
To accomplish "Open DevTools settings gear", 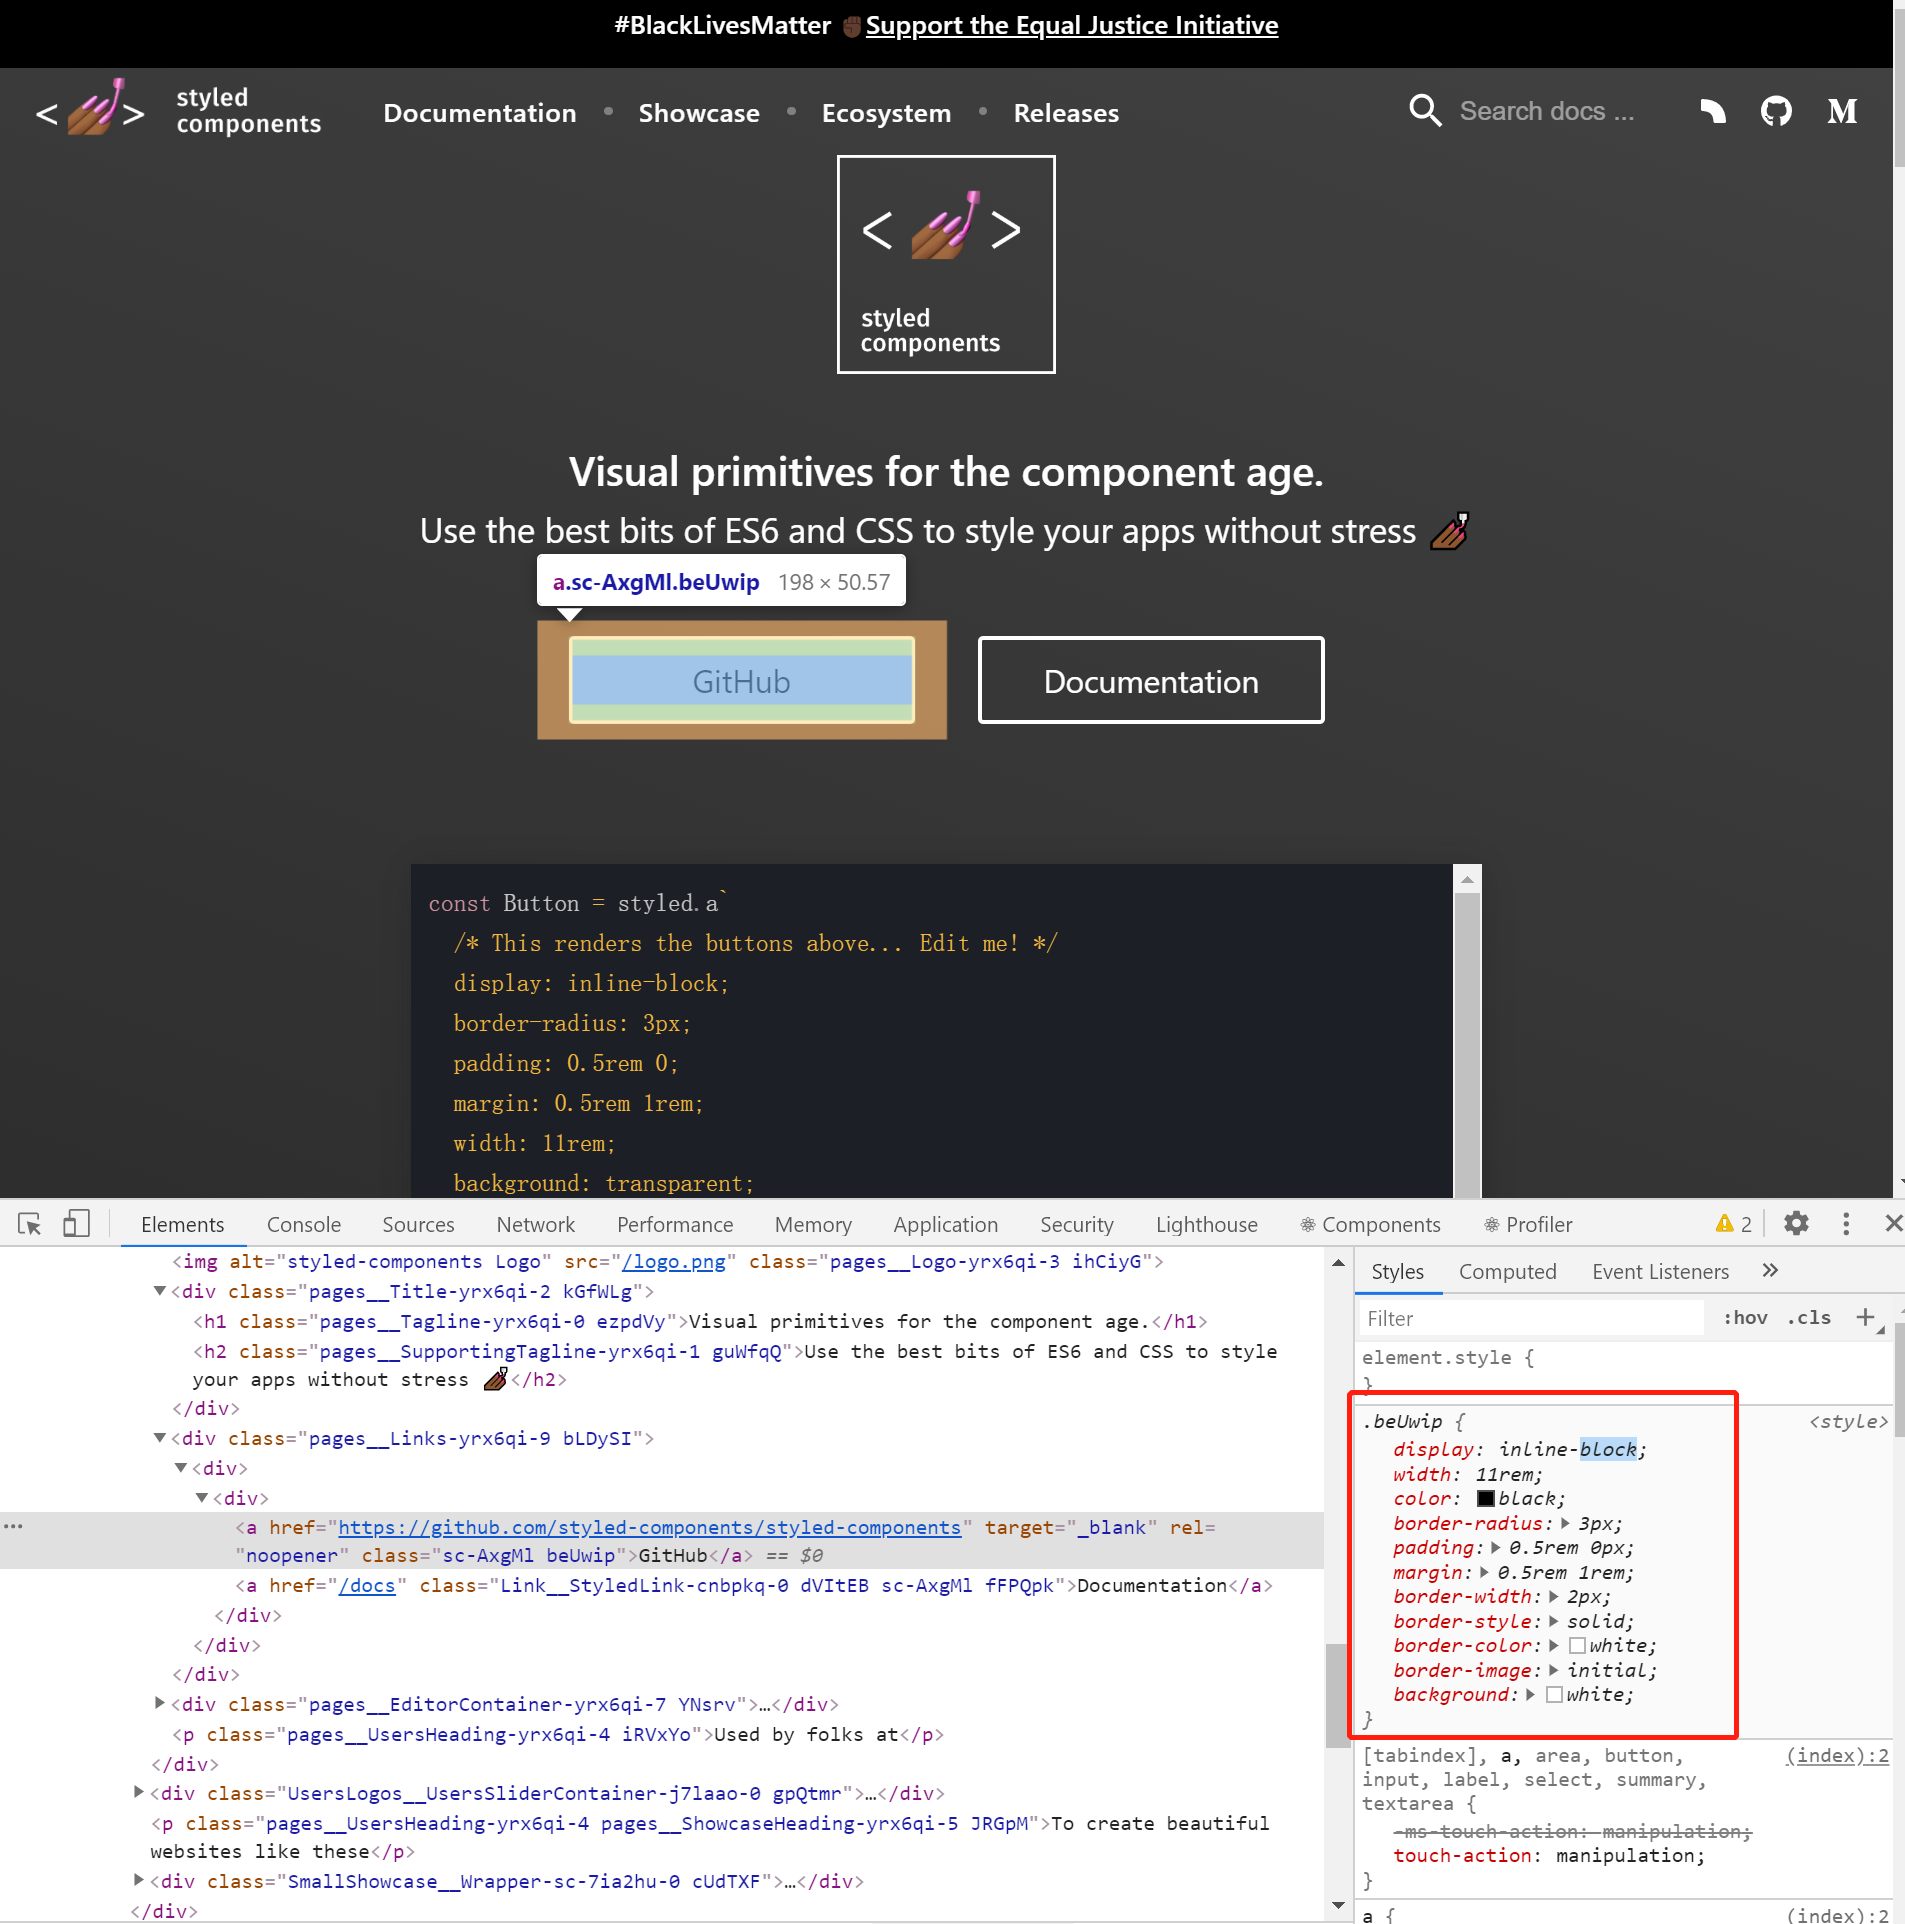I will [x=1797, y=1223].
